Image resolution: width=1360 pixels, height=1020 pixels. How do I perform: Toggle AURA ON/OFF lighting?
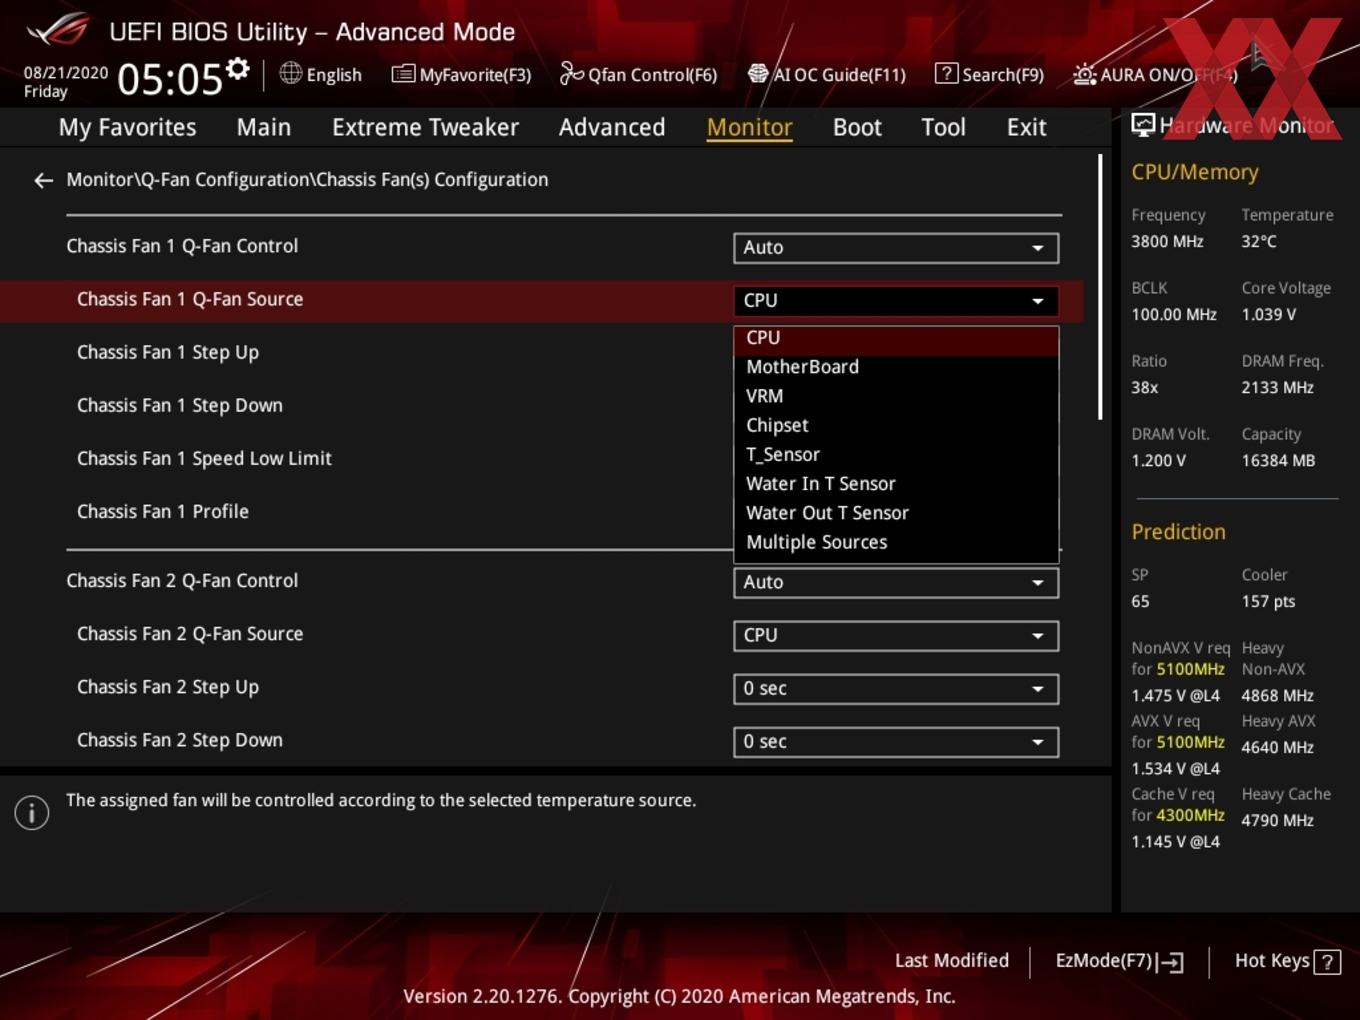coord(1155,74)
